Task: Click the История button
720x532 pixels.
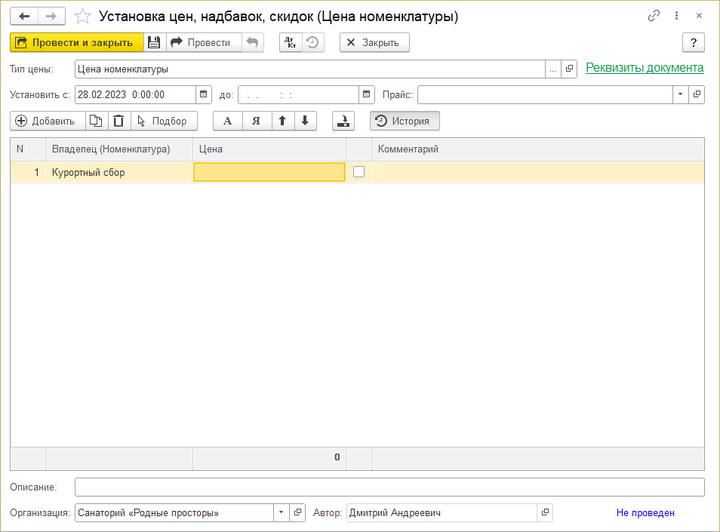Action: point(404,121)
